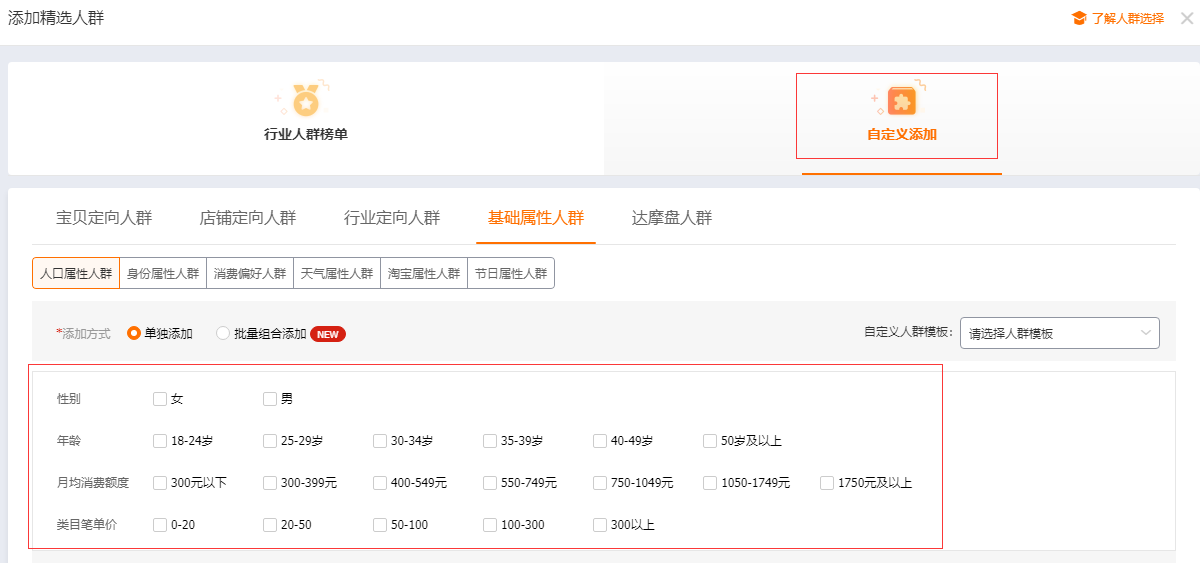The height and width of the screenshot is (563, 1200).
Task: Enable the 30-34岁 age checkbox
Action: pyautogui.click(x=380, y=441)
